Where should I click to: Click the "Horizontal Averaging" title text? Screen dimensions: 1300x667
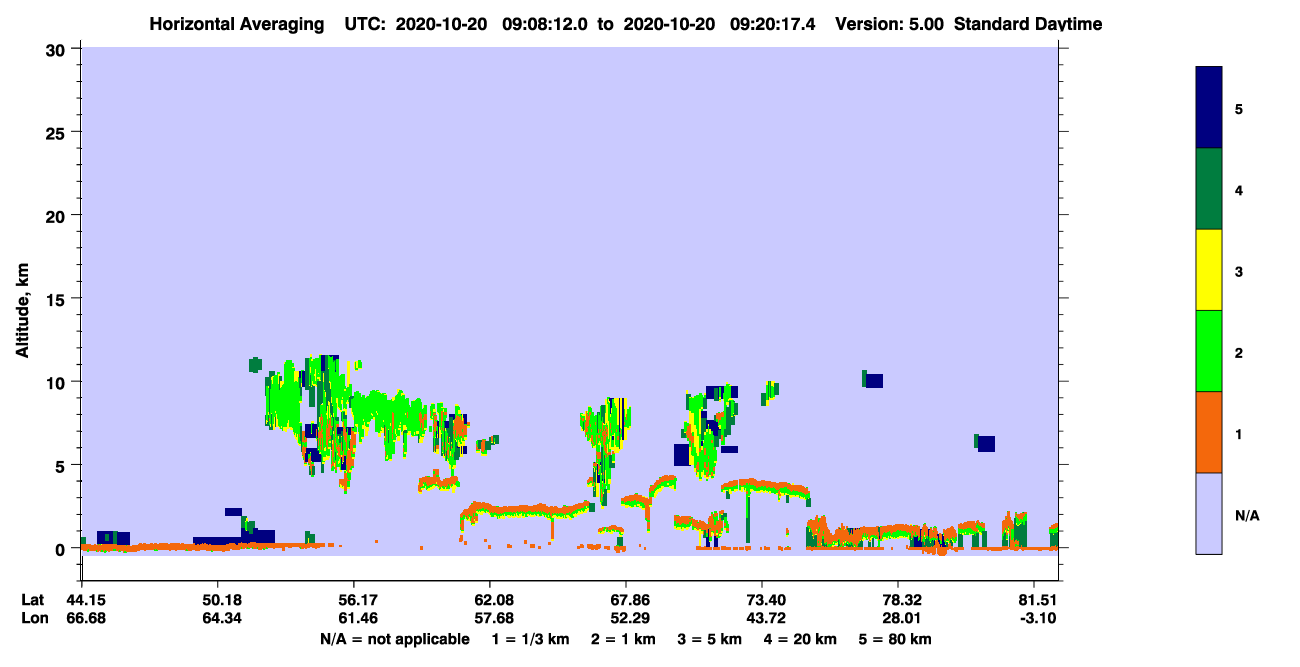pyautogui.click(x=239, y=24)
